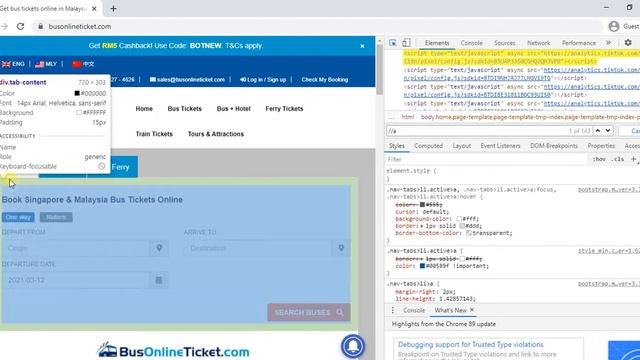Screen dimensions: 640x360
Task: Click the Destination input field
Action: point(258,248)
